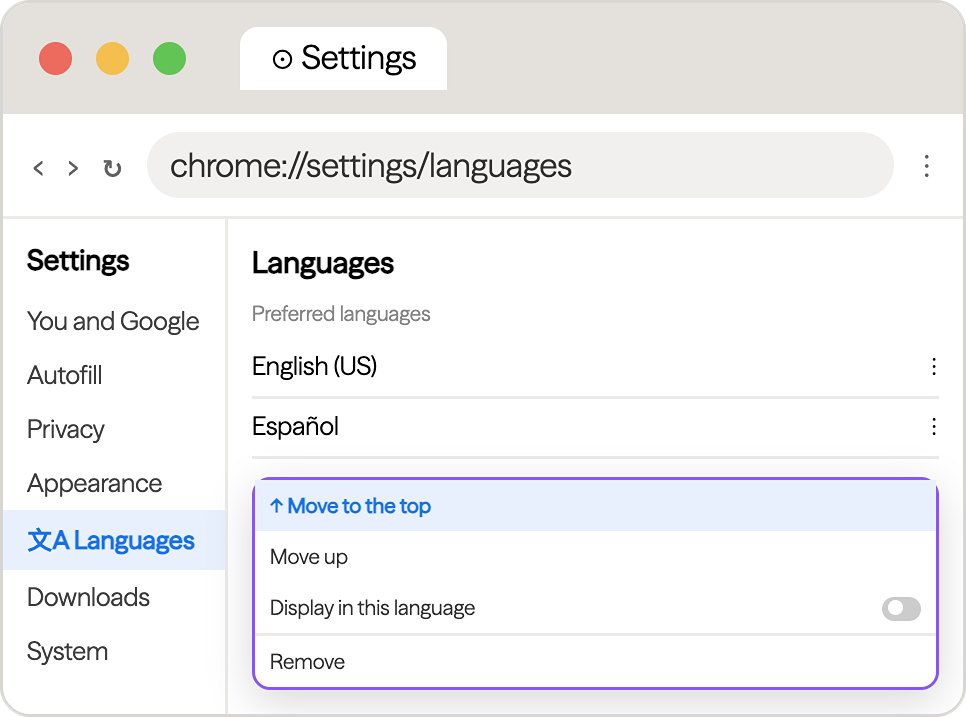This screenshot has height=717, width=966.
Task: Click the translate icon beside Languages
Action: [x=48, y=540]
